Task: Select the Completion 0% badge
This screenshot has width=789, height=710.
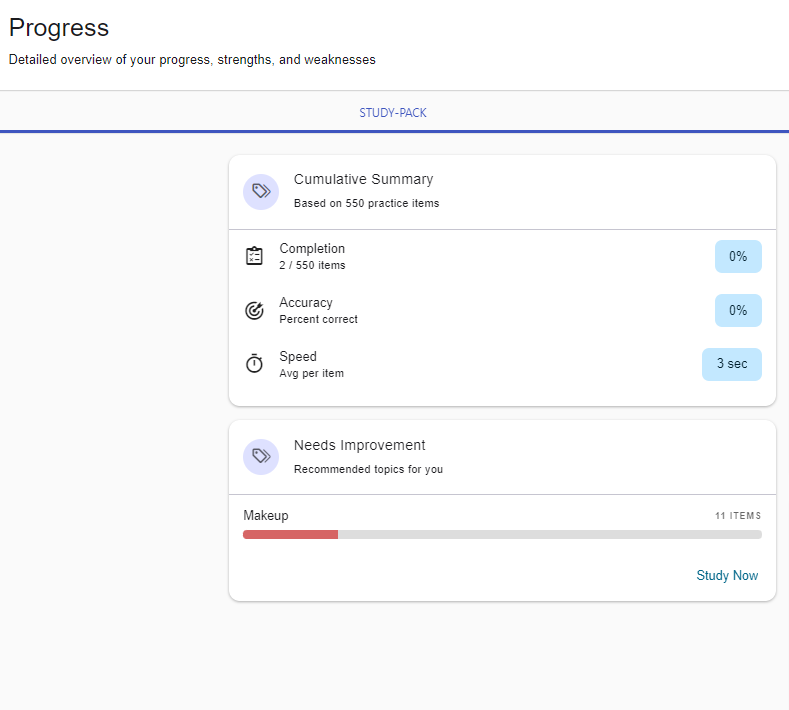Action: pos(738,256)
